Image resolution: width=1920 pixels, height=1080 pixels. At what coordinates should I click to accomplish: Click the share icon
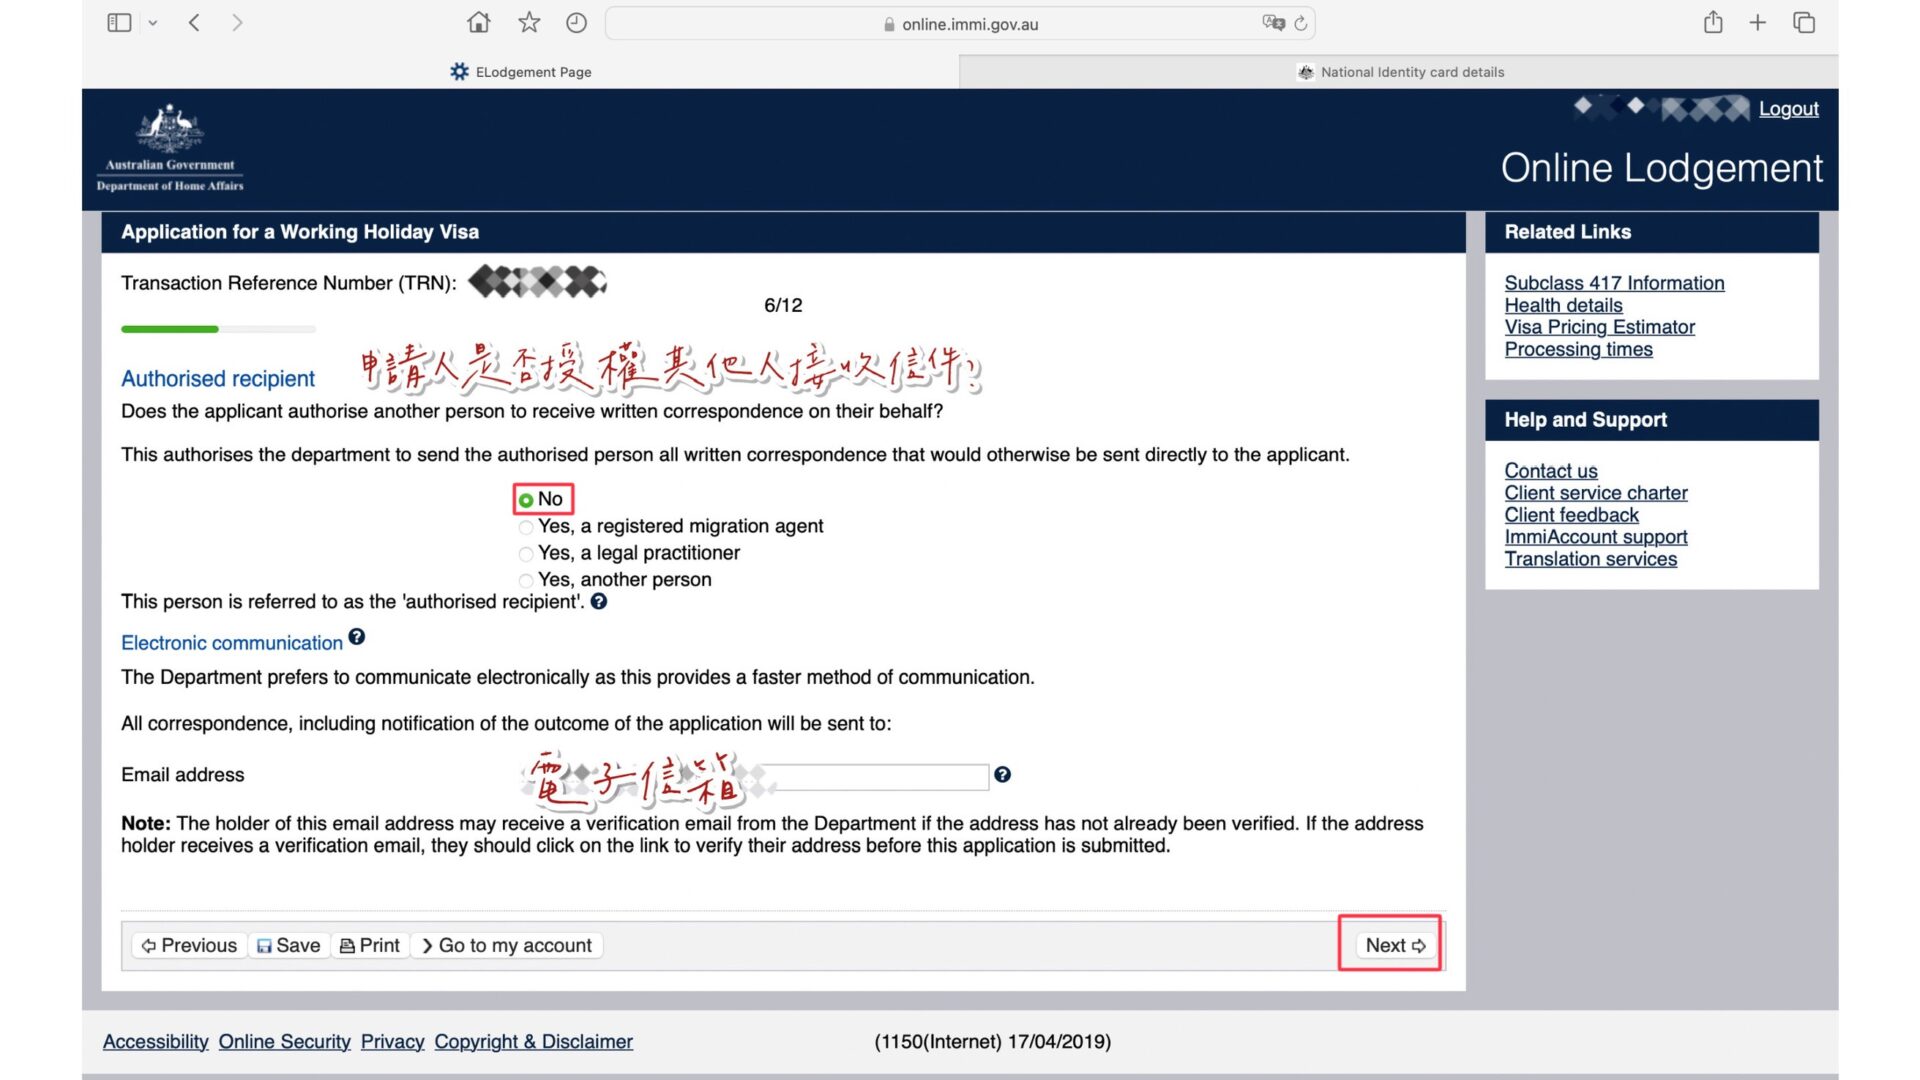(1713, 23)
